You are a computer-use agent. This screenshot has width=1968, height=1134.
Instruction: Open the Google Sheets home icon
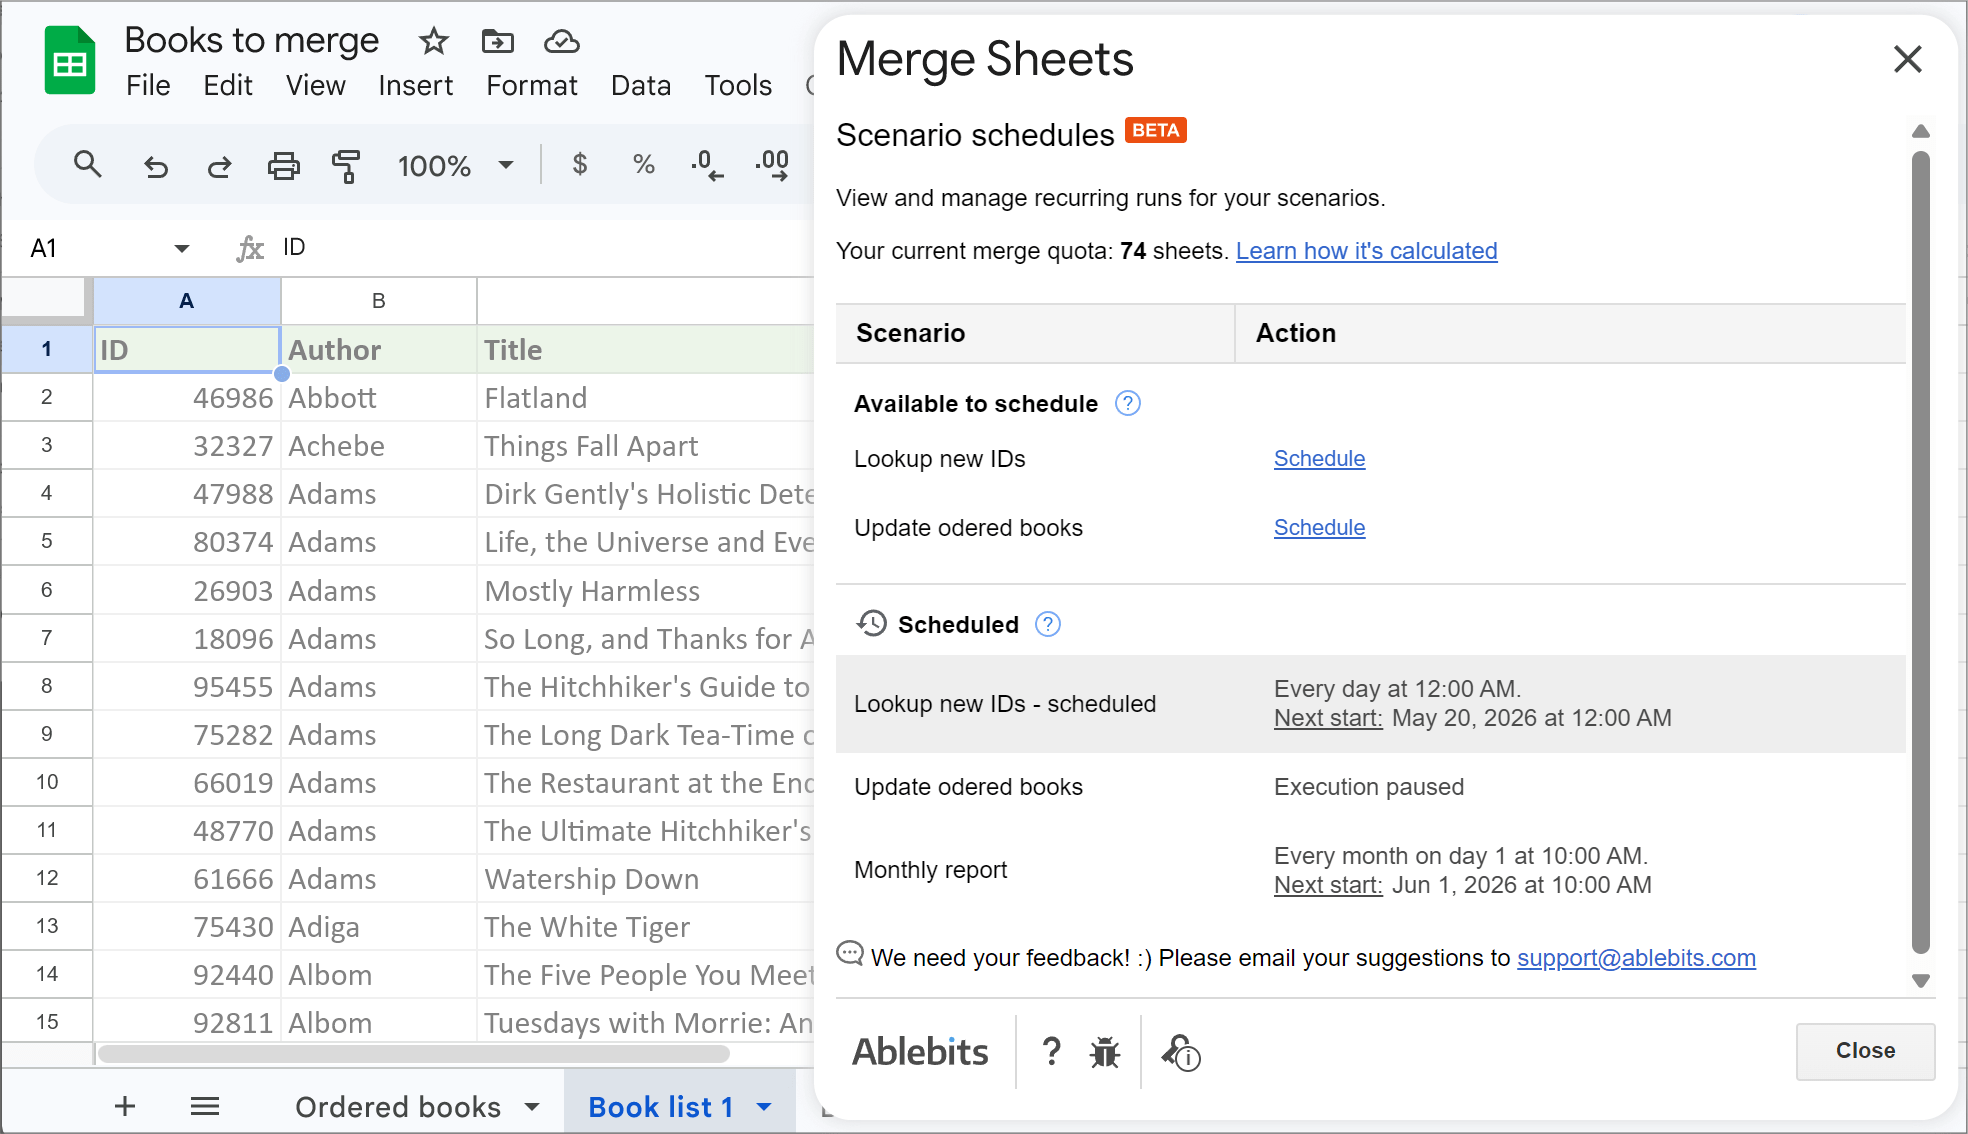click(x=70, y=62)
